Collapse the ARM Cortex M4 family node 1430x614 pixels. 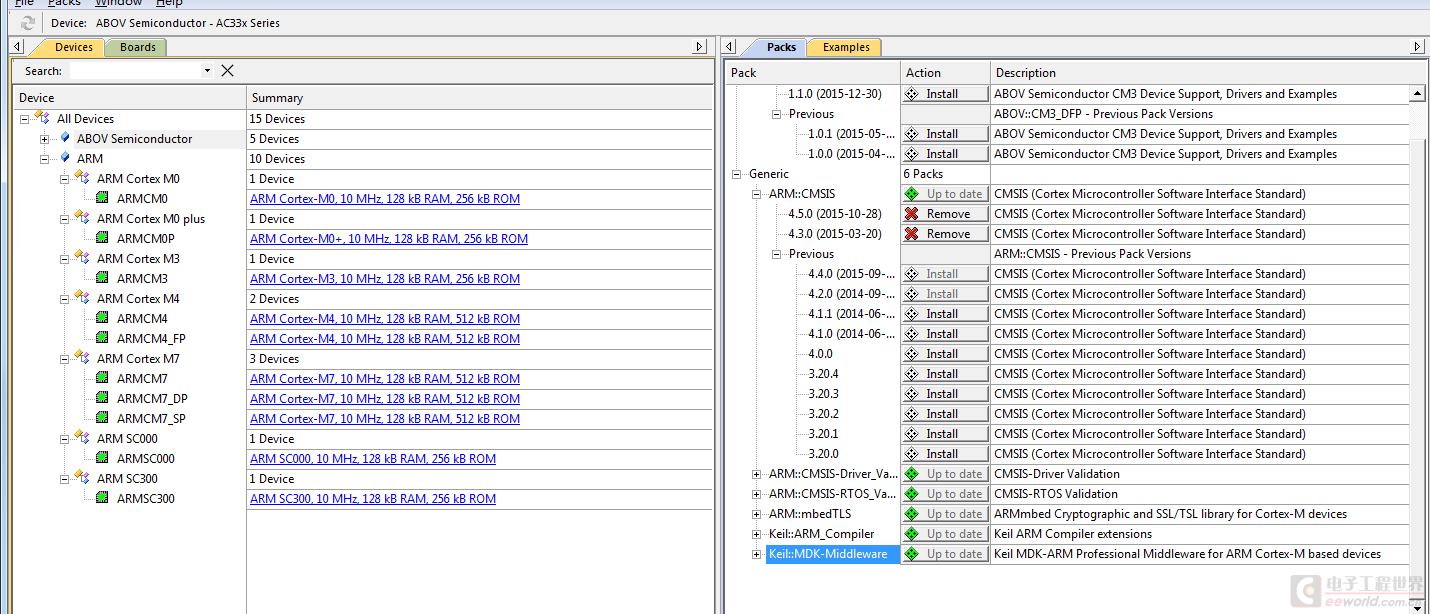(65, 299)
